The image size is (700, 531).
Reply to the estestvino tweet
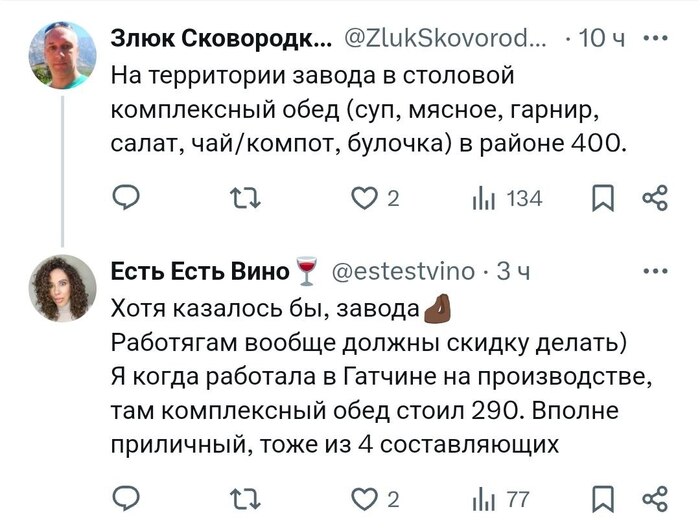tap(125, 497)
